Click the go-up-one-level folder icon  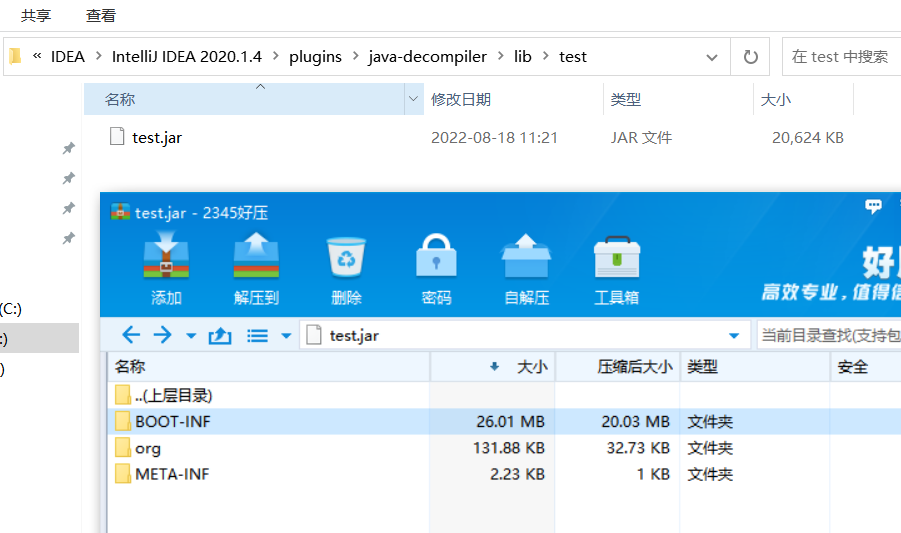[x=220, y=335]
